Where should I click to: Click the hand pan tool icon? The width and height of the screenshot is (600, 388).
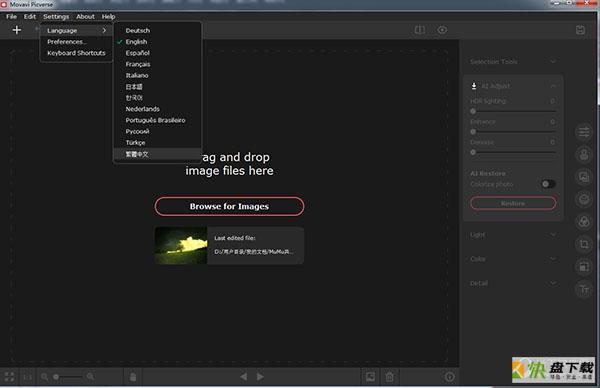point(133,377)
